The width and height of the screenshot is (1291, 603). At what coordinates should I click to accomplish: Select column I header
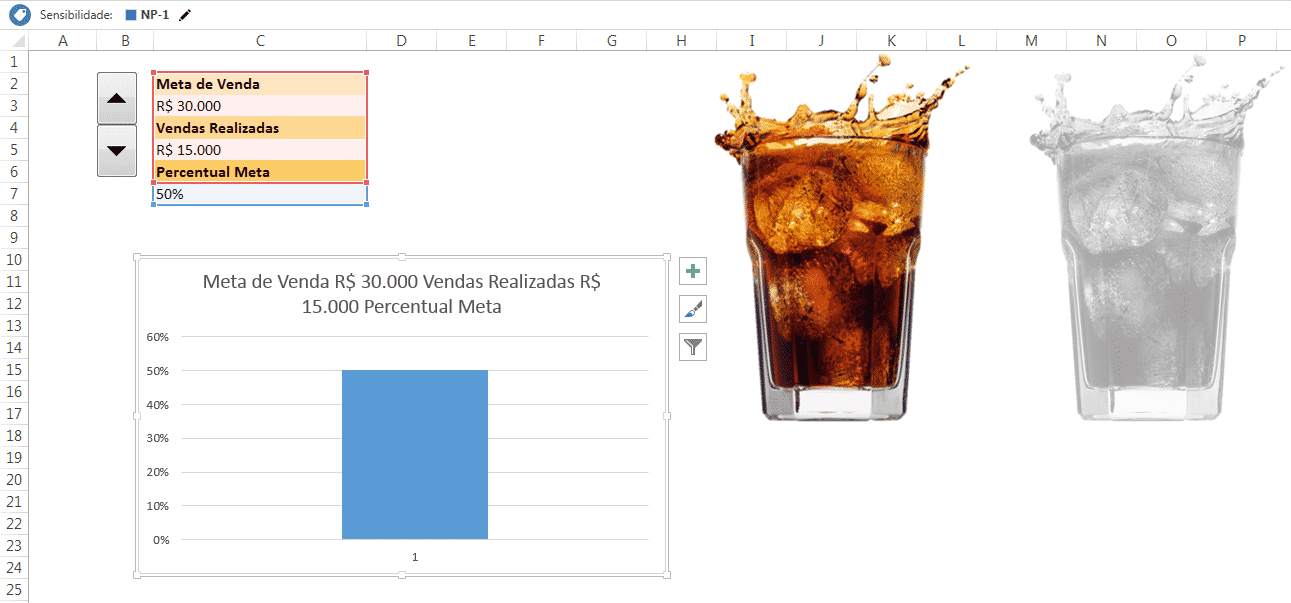pyautogui.click(x=751, y=40)
